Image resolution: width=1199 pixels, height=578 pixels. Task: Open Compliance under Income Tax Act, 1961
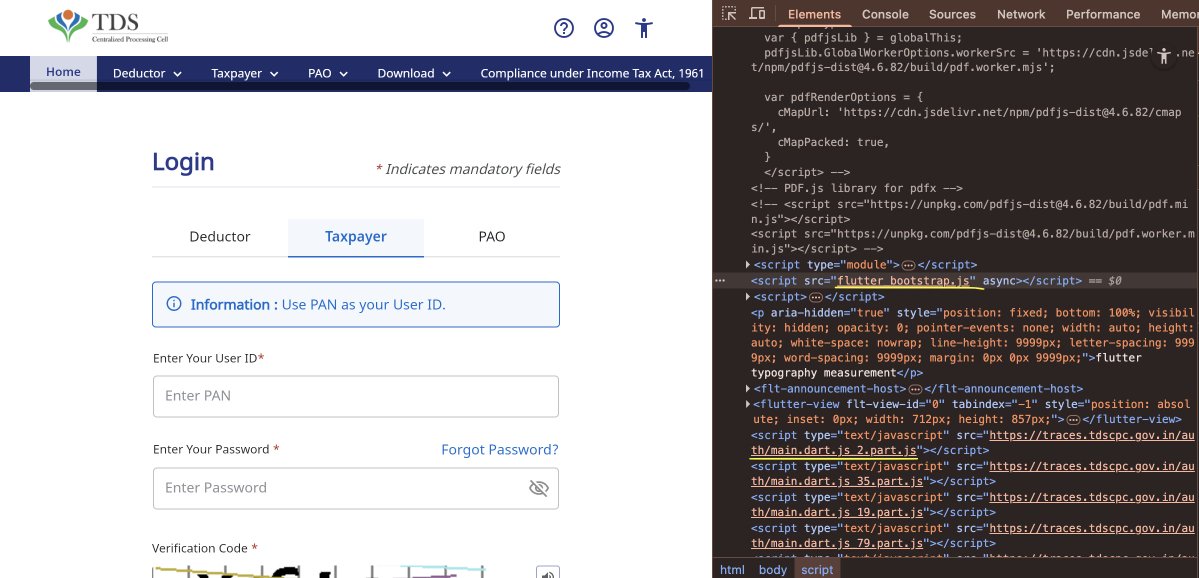(592, 73)
